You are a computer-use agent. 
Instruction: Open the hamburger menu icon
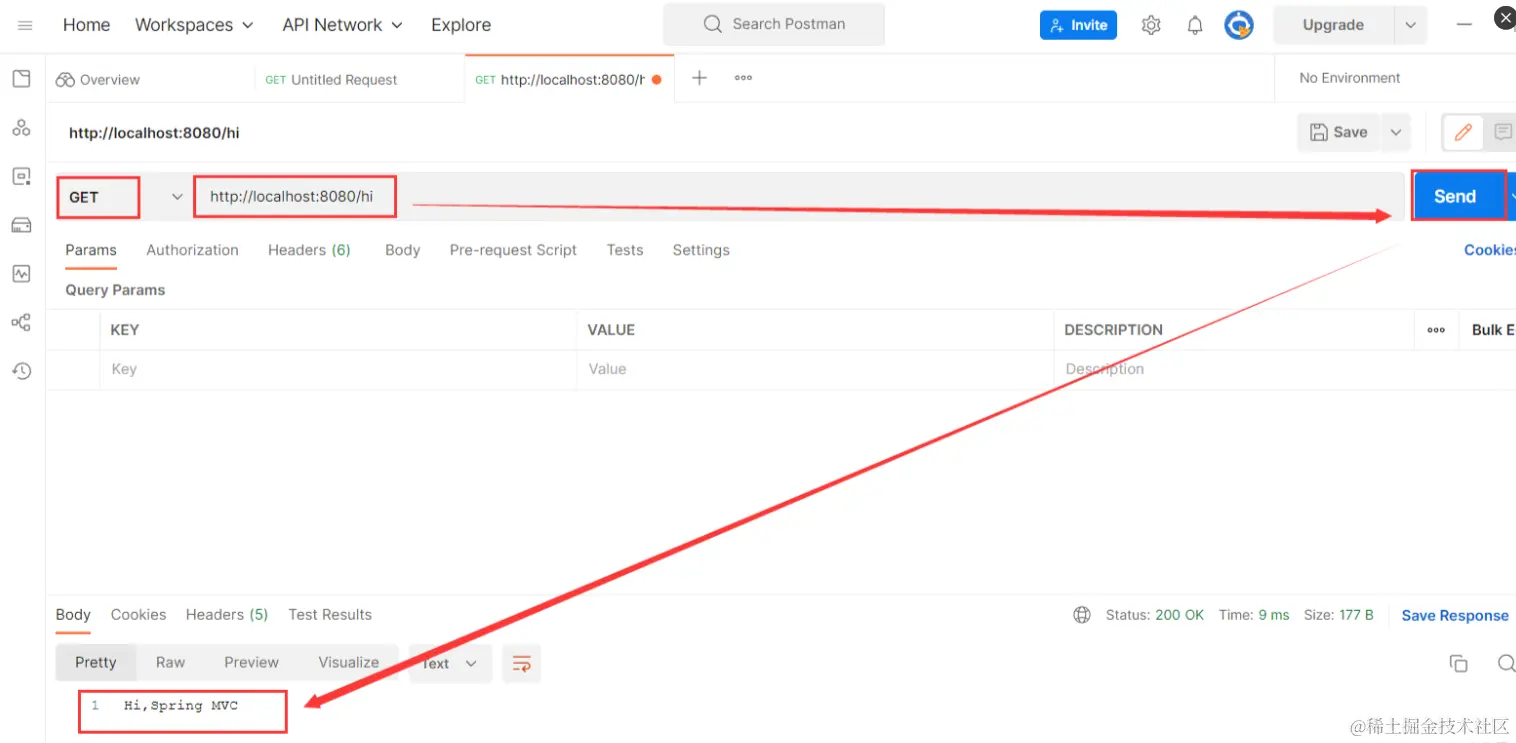25,25
